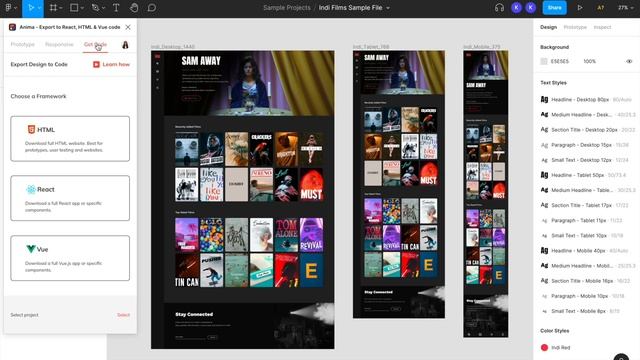Click the MUST poster in desktop frame
Viewport: 640px width, 360px height.
(311, 184)
